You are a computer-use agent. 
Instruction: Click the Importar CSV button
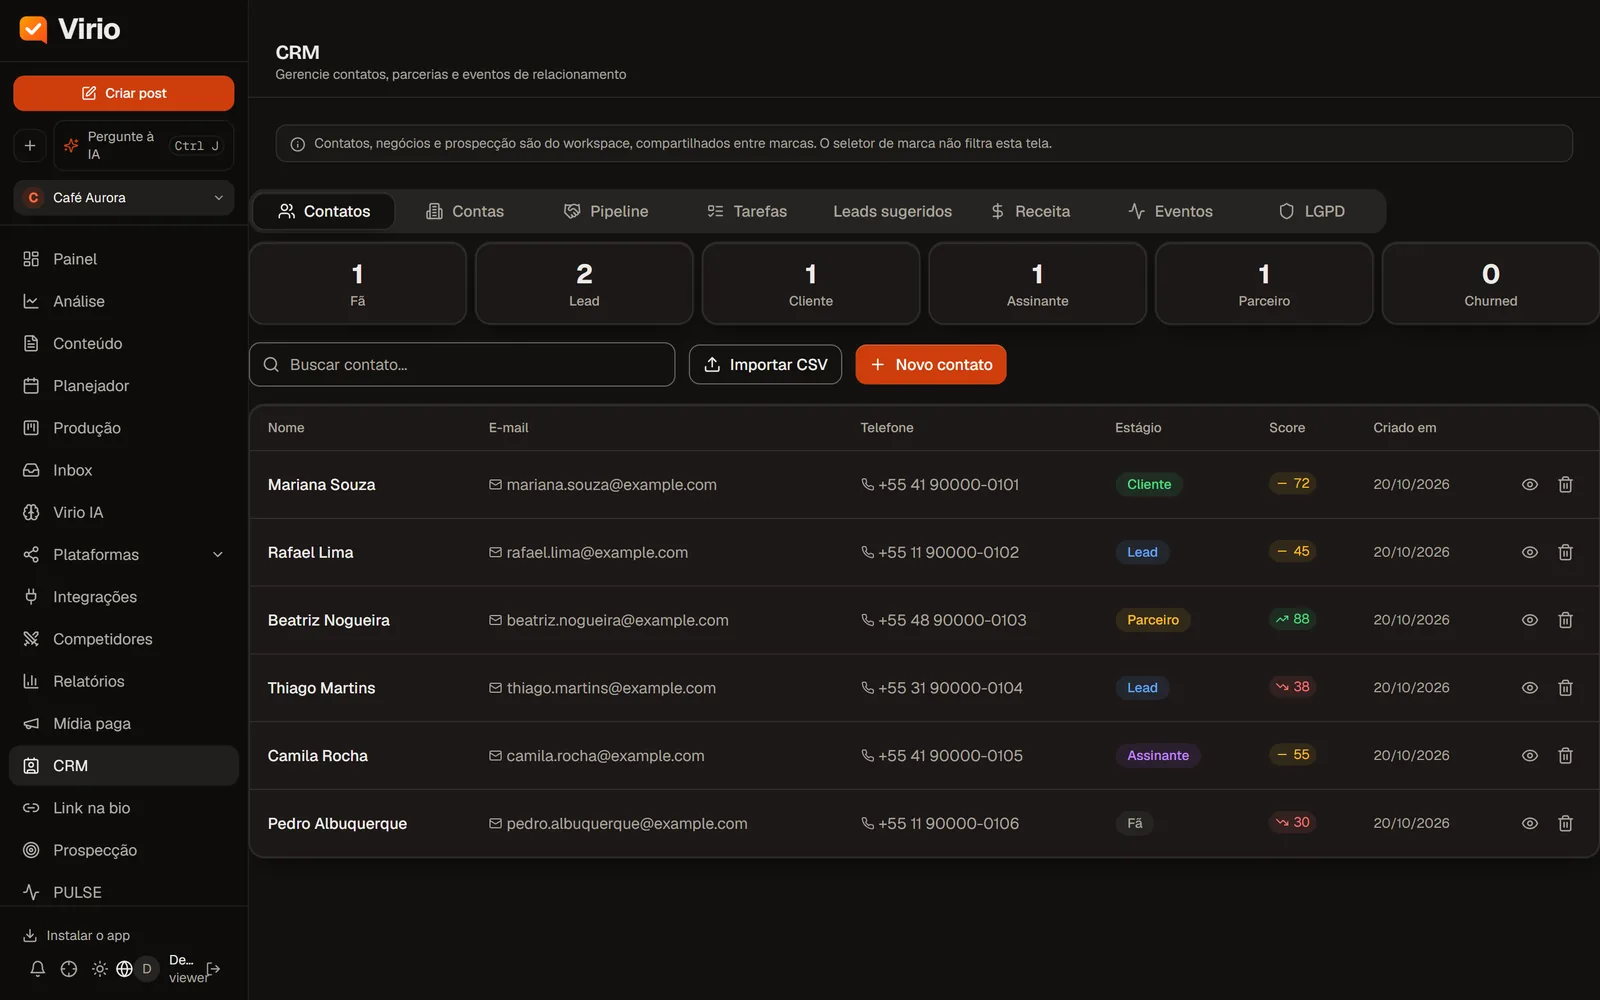[765, 365]
